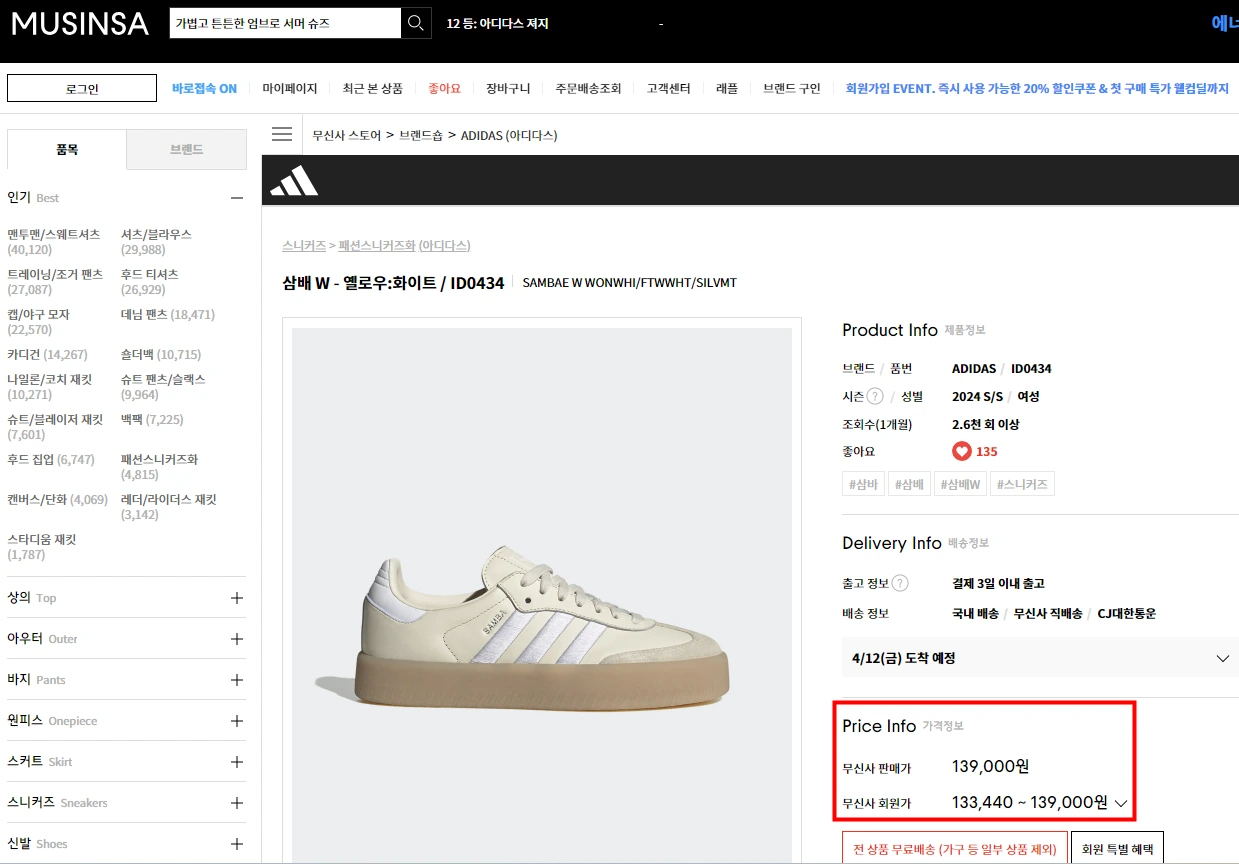Click the search magnifier icon
The width and height of the screenshot is (1239, 864).
point(415,22)
